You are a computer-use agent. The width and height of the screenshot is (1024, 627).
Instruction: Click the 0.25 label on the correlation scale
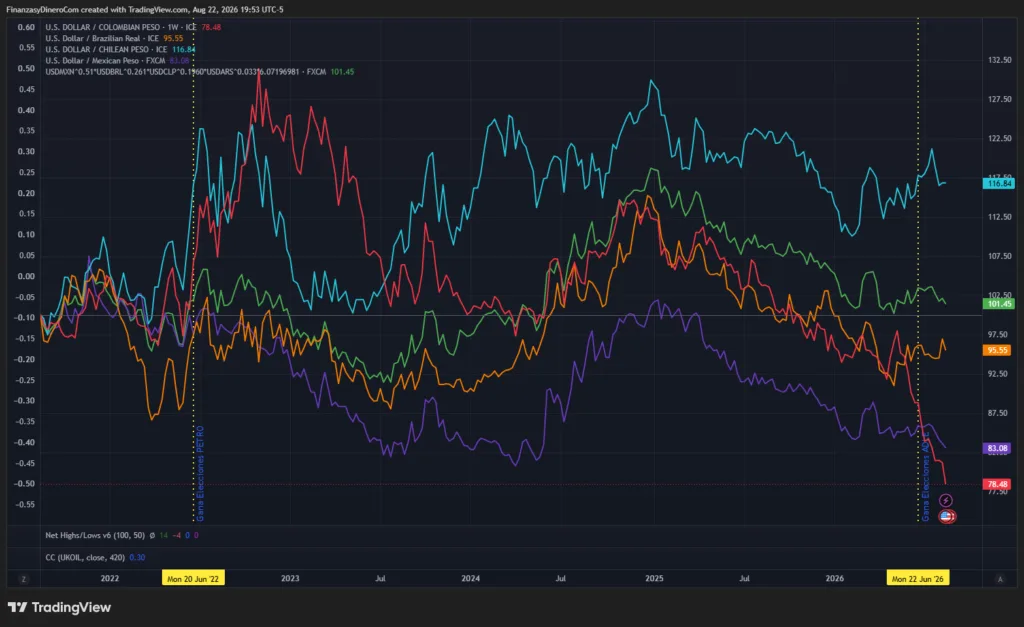(x=26, y=172)
